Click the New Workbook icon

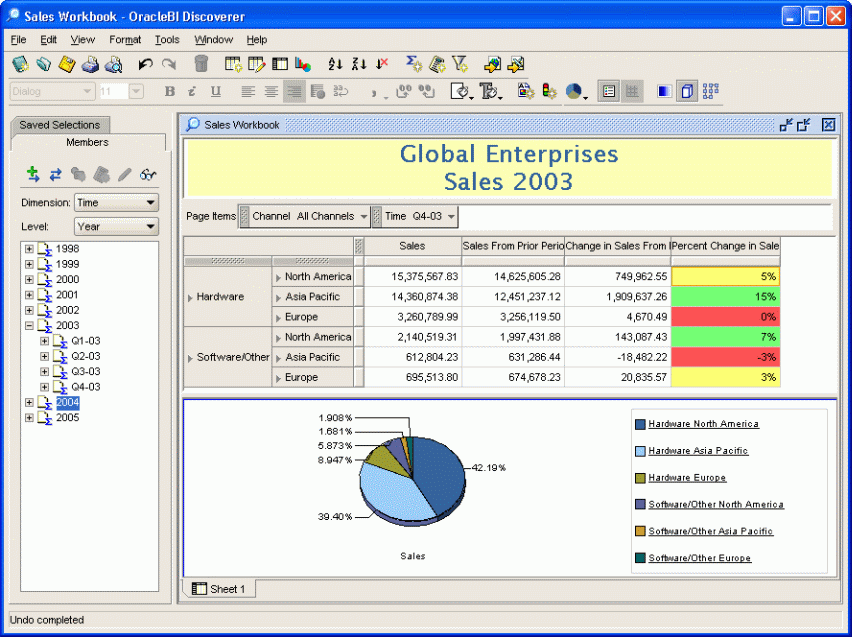click(20, 64)
